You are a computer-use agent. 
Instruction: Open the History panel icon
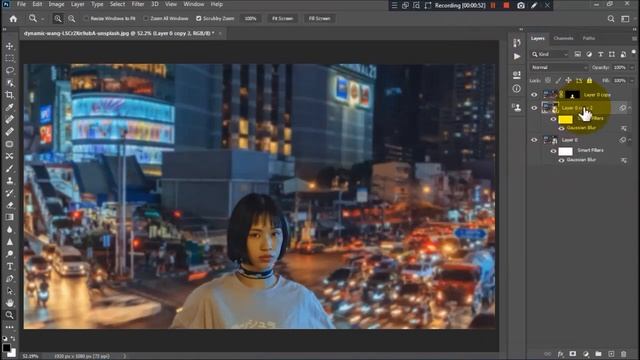tap(517, 43)
